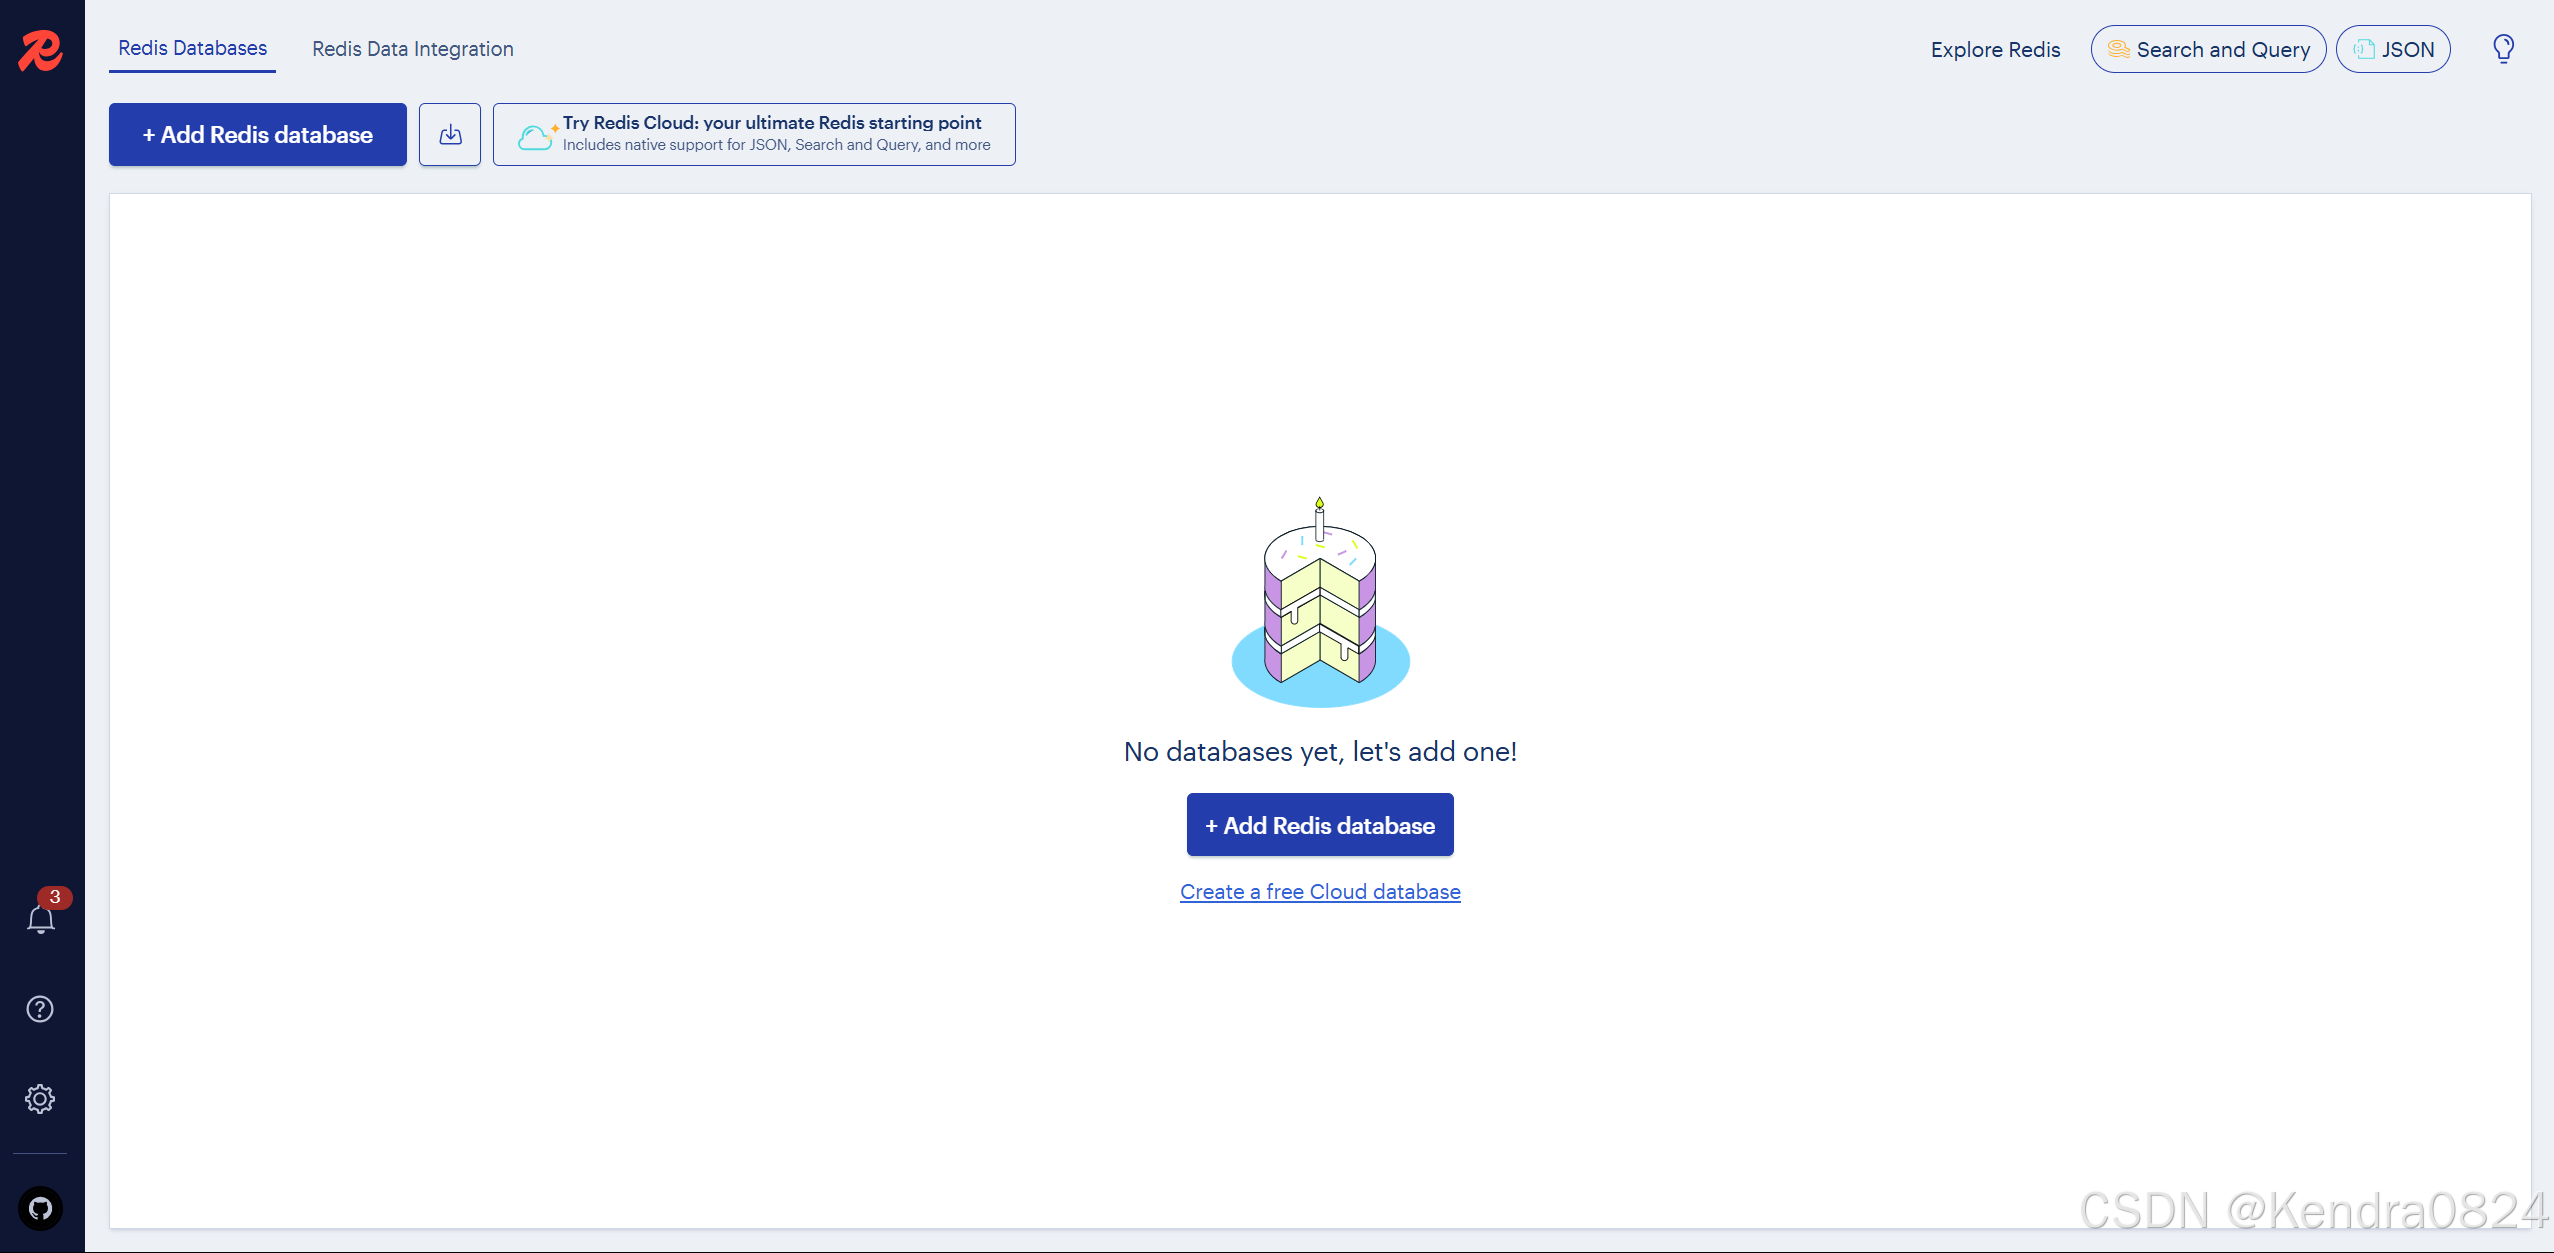This screenshot has width=2554, height=1253.
Task: Open the GitHub repository icon
Action: coord(41,1208)
